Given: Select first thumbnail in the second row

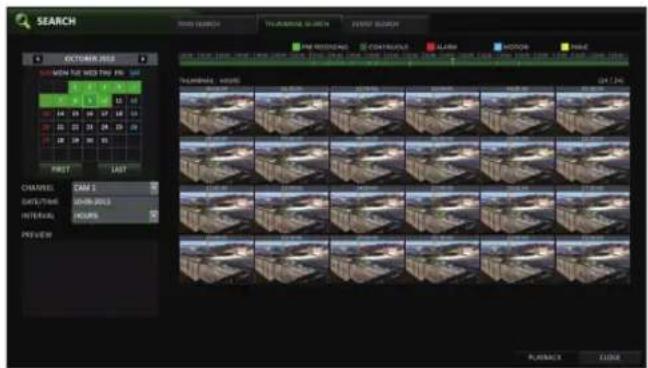Looking at the screenshot, I should [x=217, y=160].
